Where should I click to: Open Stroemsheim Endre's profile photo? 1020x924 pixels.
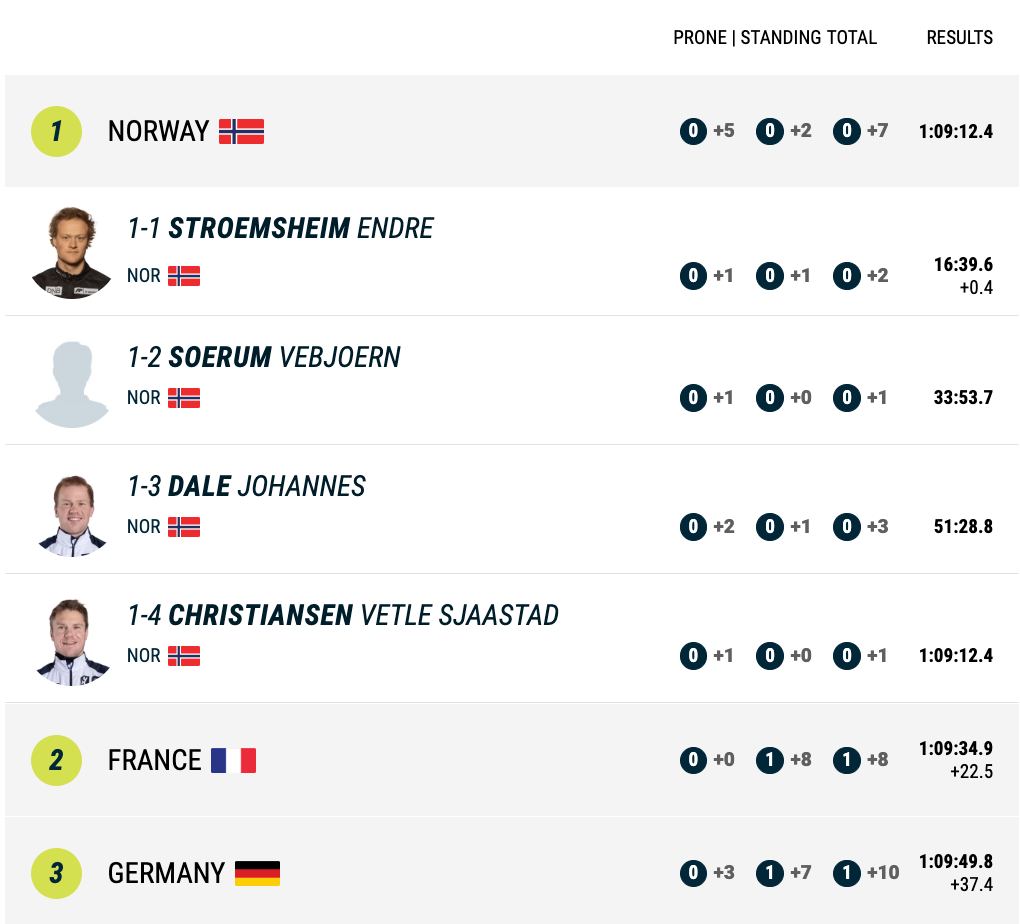[72, 253]
